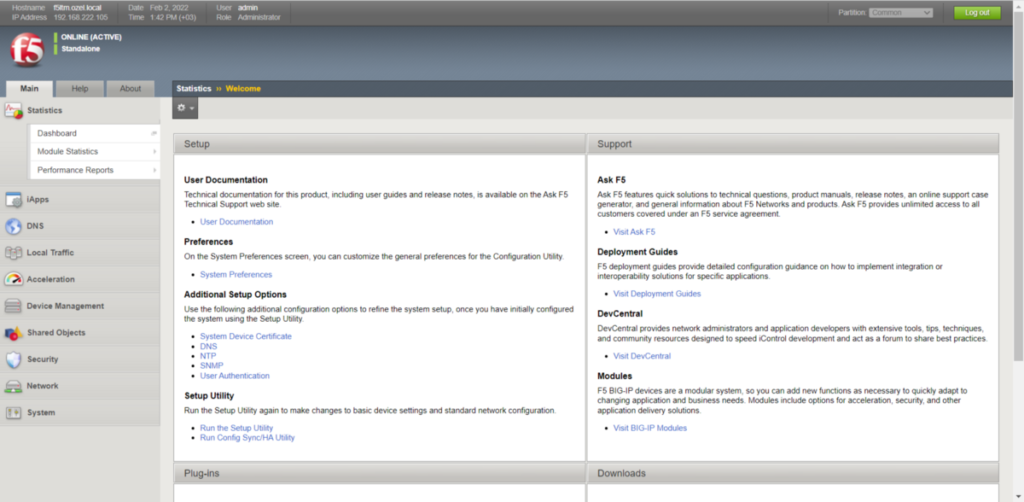The image size is (1024, 502).
Task: Open the System Preferences link
Action: click(x=236, y=275)
